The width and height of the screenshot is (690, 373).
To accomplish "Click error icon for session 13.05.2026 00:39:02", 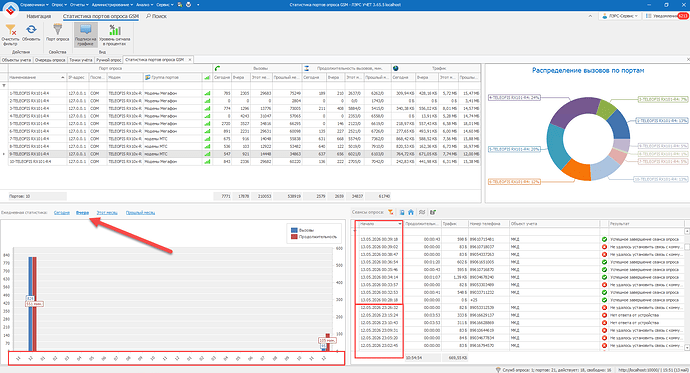I will 604,247.
